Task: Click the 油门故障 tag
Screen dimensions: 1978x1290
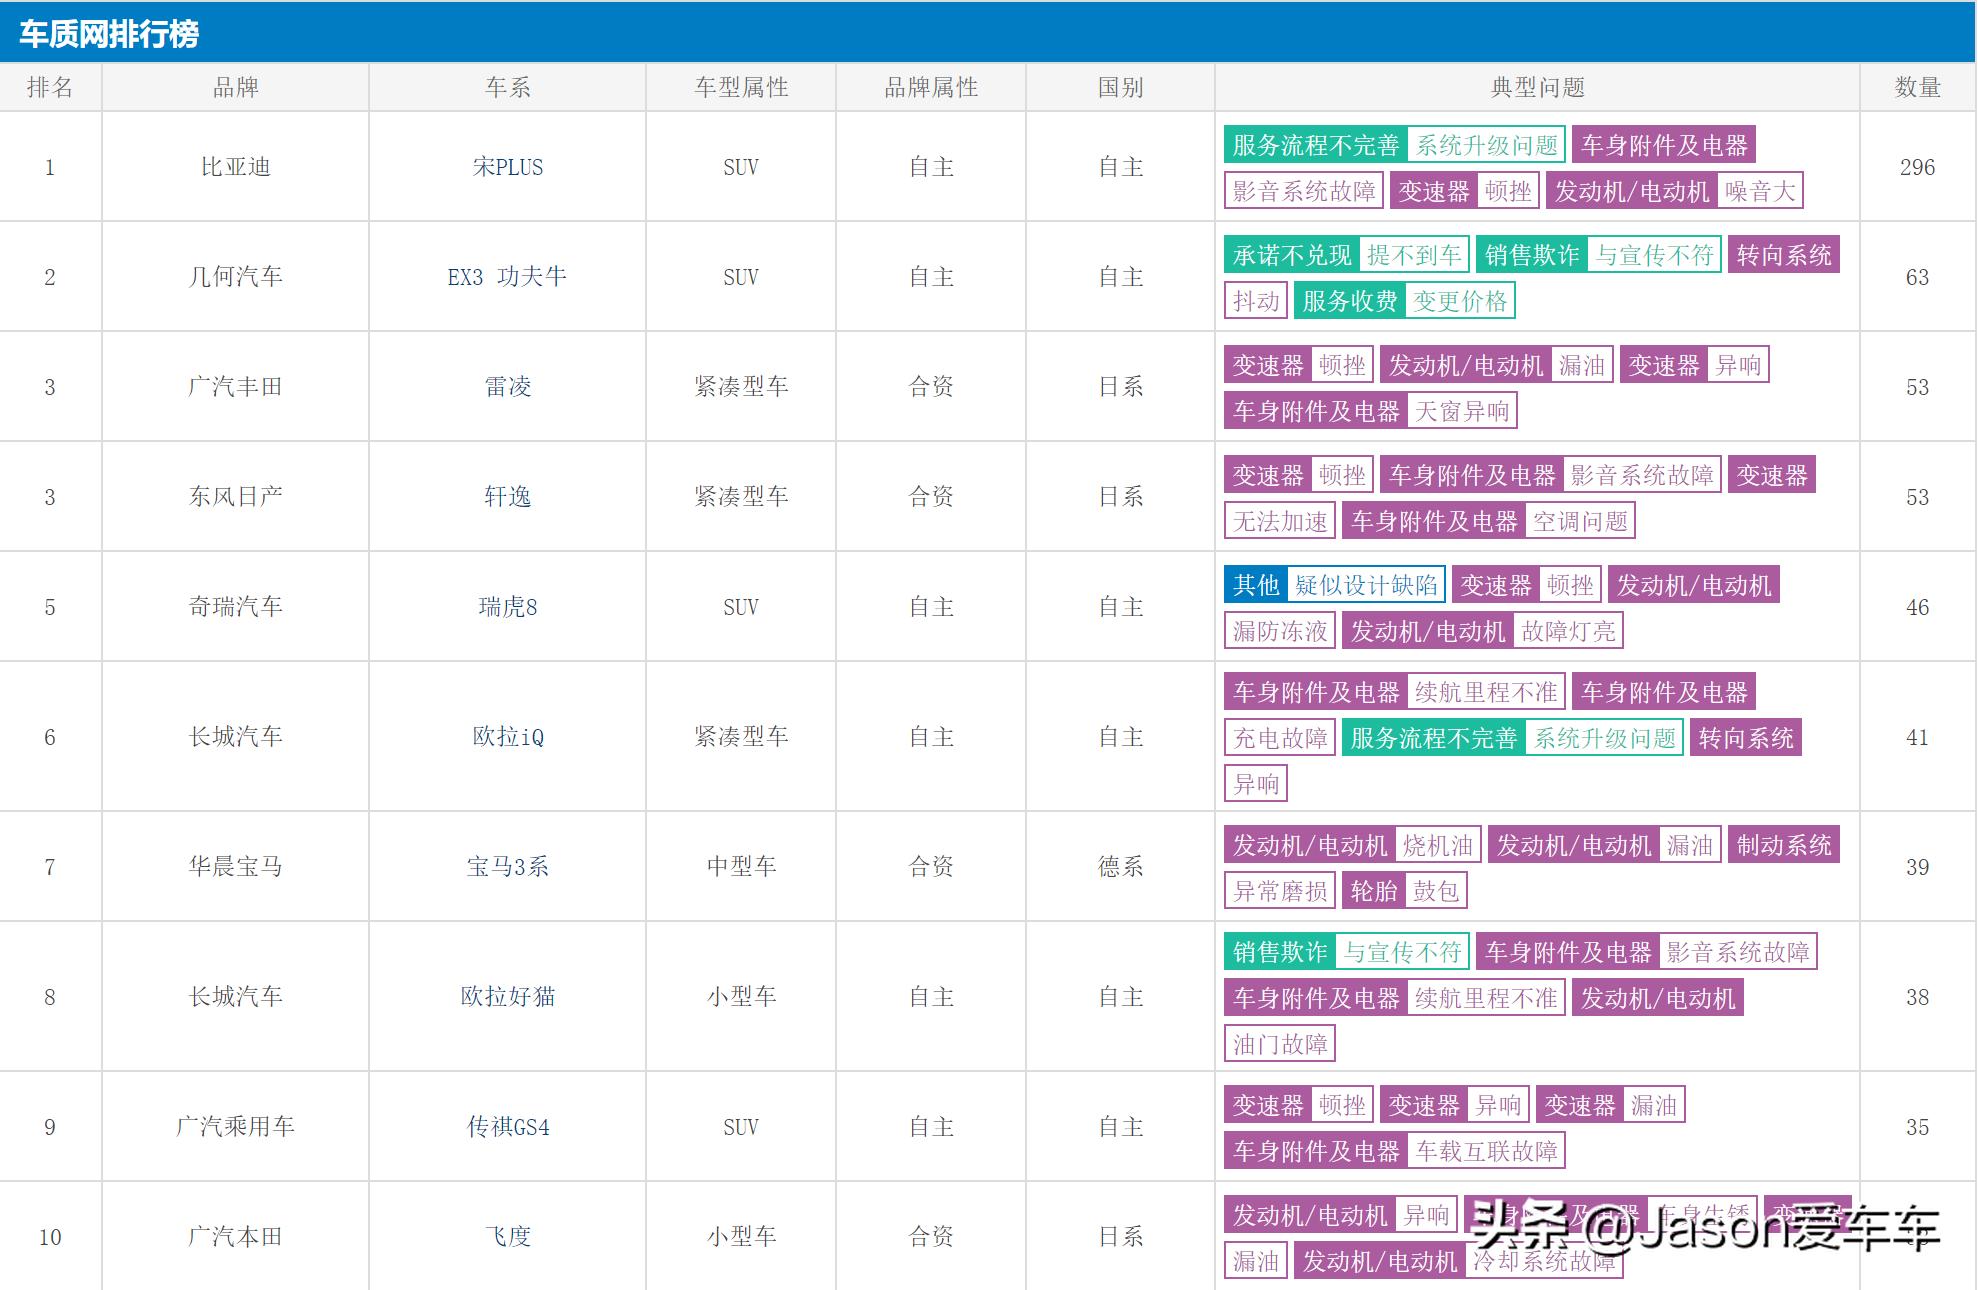Action: 1279,1045
